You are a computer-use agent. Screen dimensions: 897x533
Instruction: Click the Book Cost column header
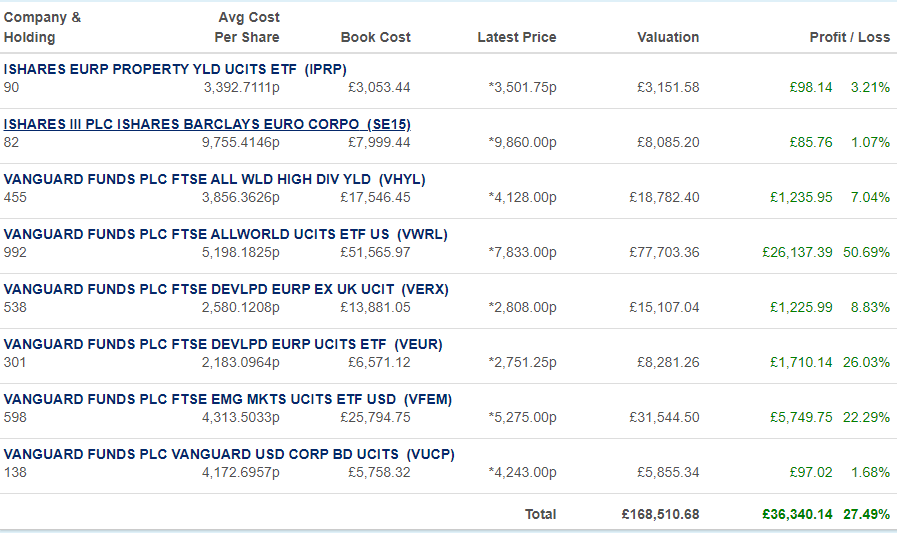coord(376,37)
